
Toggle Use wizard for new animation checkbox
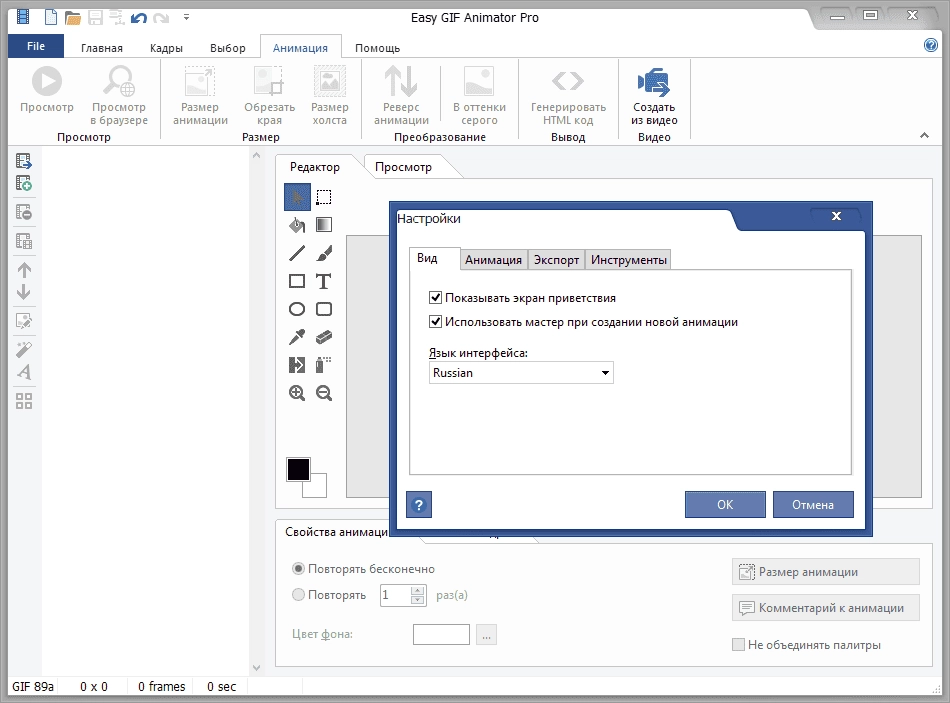pos(435,322)
